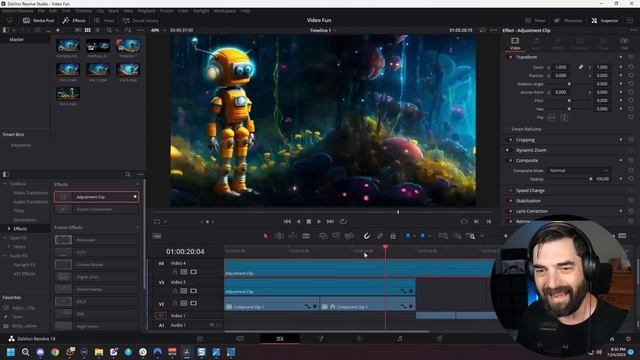Reset the Transform section with its reset icon

click(x=631, y=57)
